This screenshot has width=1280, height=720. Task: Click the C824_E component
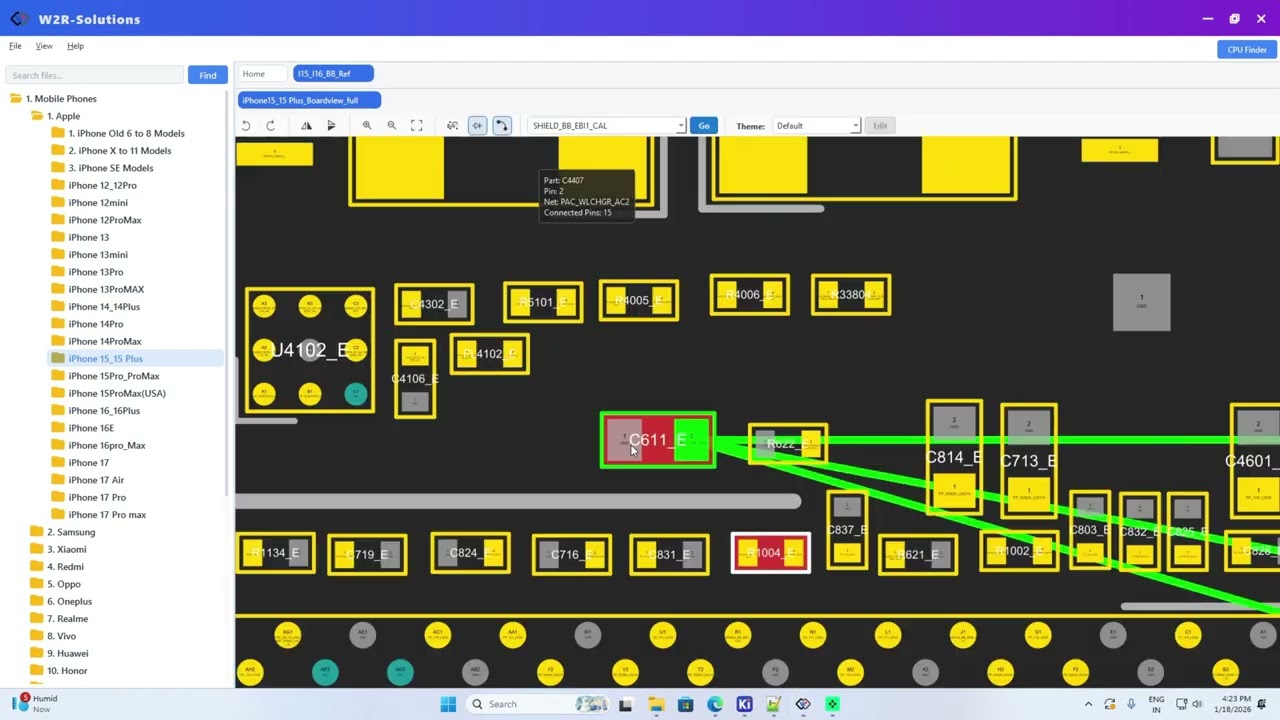click(470, 553)
